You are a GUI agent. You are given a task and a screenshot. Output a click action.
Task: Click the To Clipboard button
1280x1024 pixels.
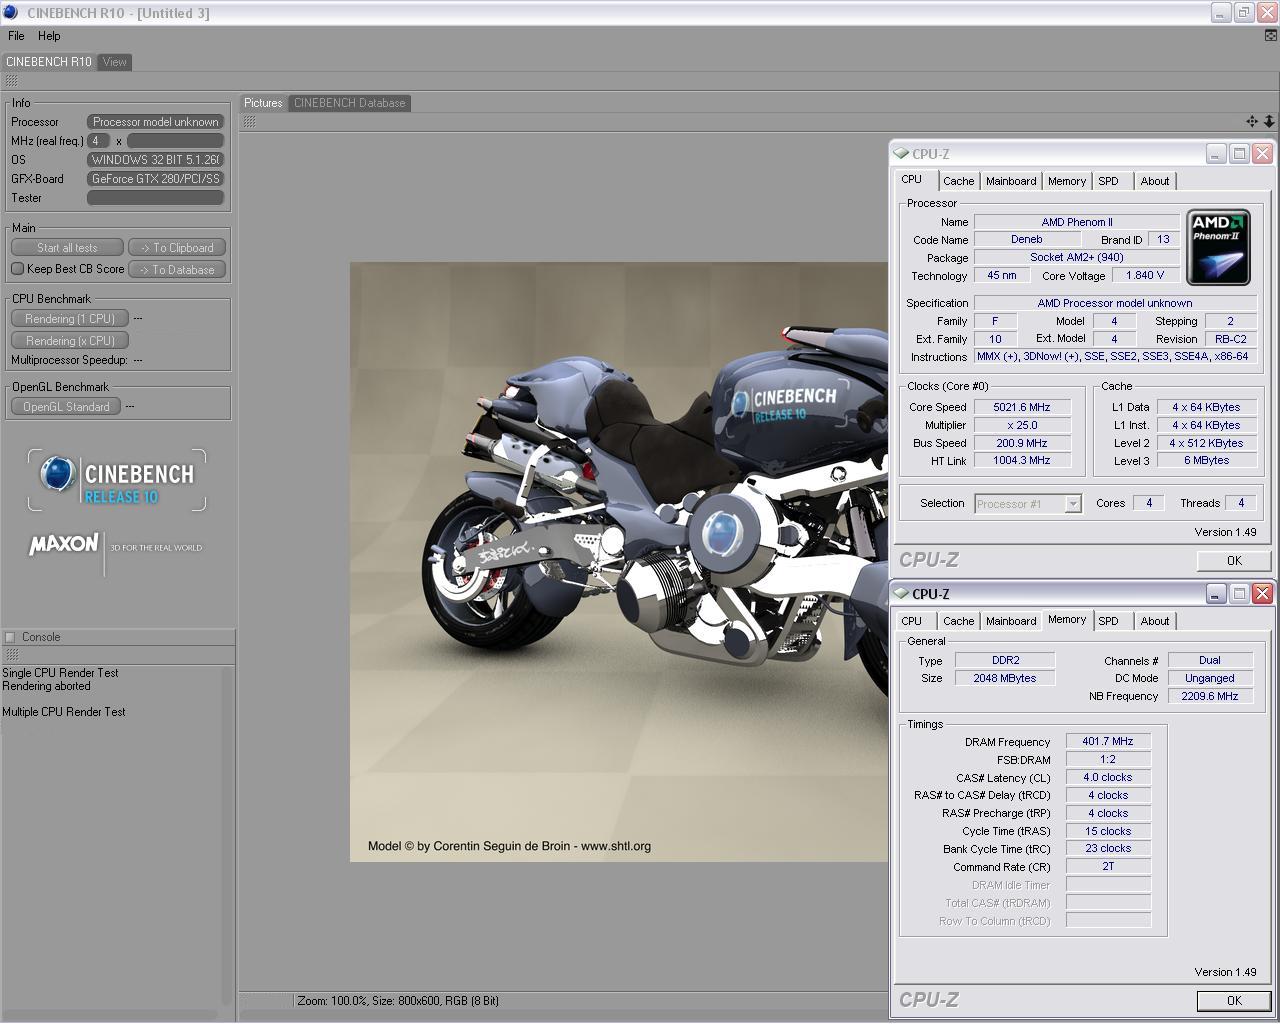(x=177, y=248)
